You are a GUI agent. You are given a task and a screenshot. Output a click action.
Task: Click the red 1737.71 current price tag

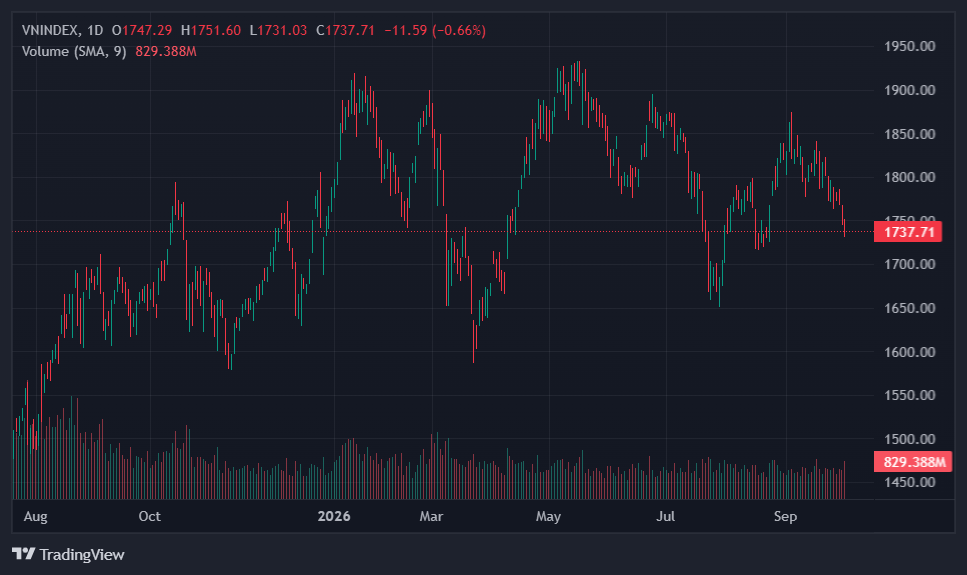click(908, 232)
